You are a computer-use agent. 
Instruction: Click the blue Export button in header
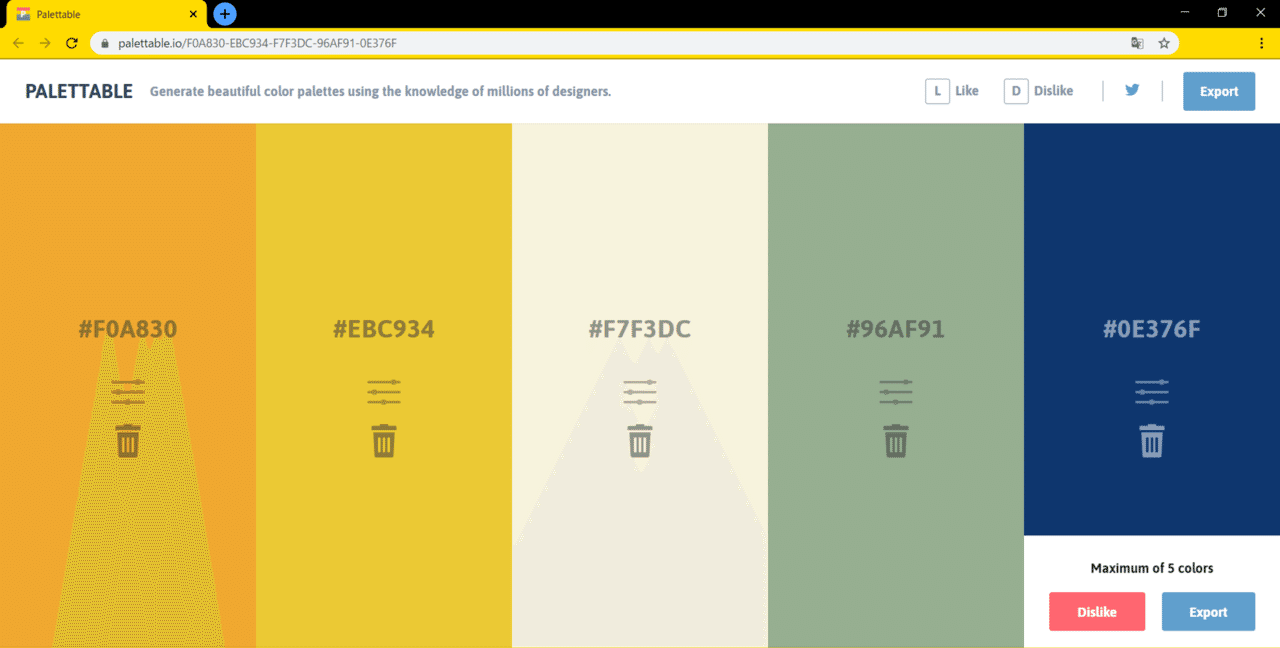[x=1219, y=91]
